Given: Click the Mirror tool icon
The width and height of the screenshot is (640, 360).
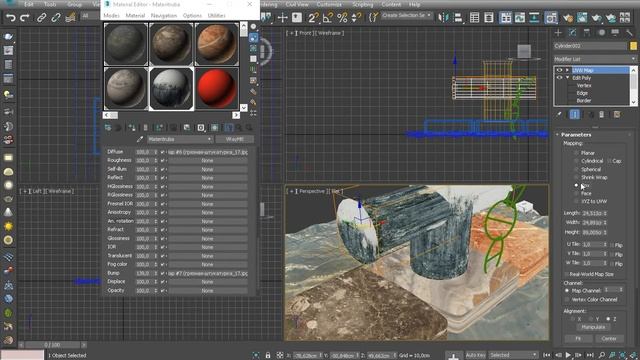Looking at the screenshot, I should (443, 18).
